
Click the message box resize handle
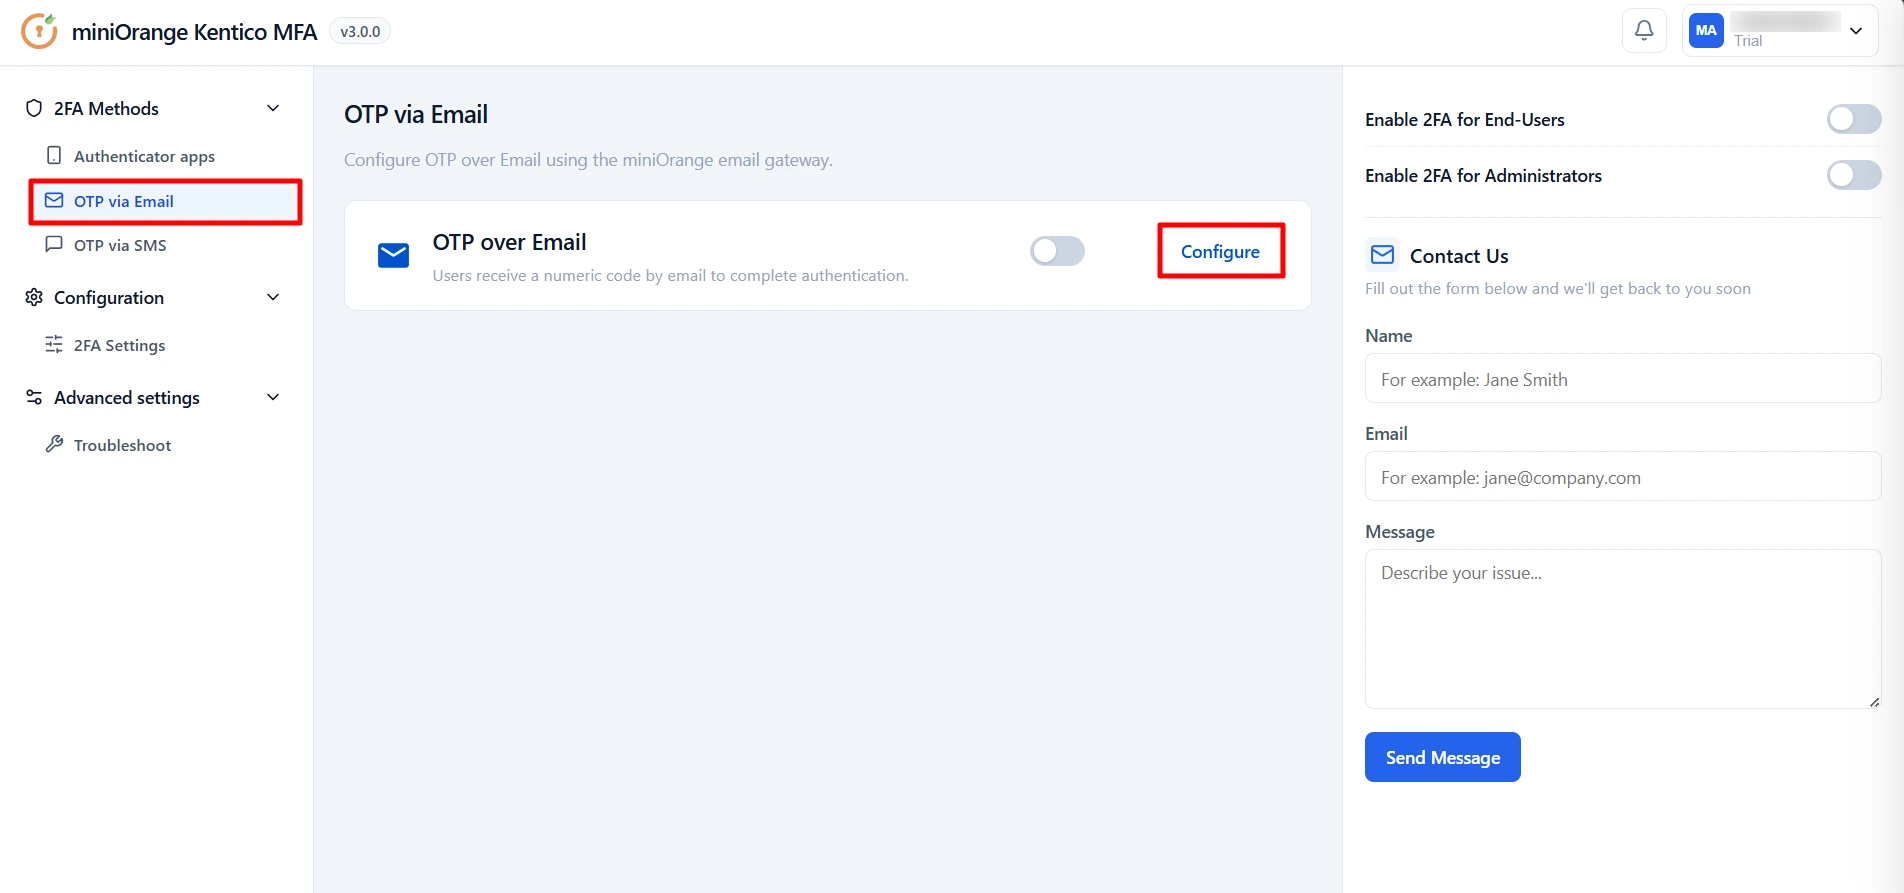1874,702
